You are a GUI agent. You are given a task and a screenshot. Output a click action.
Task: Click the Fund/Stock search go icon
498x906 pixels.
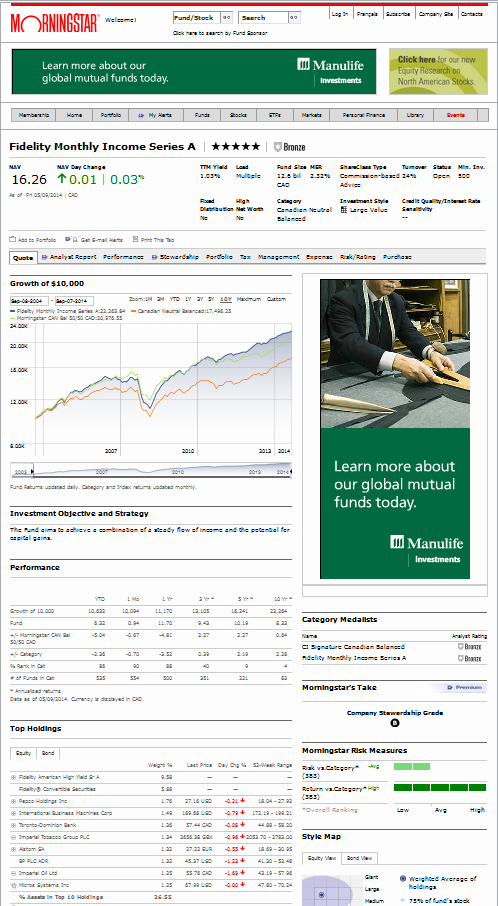[x=227, y=18]
